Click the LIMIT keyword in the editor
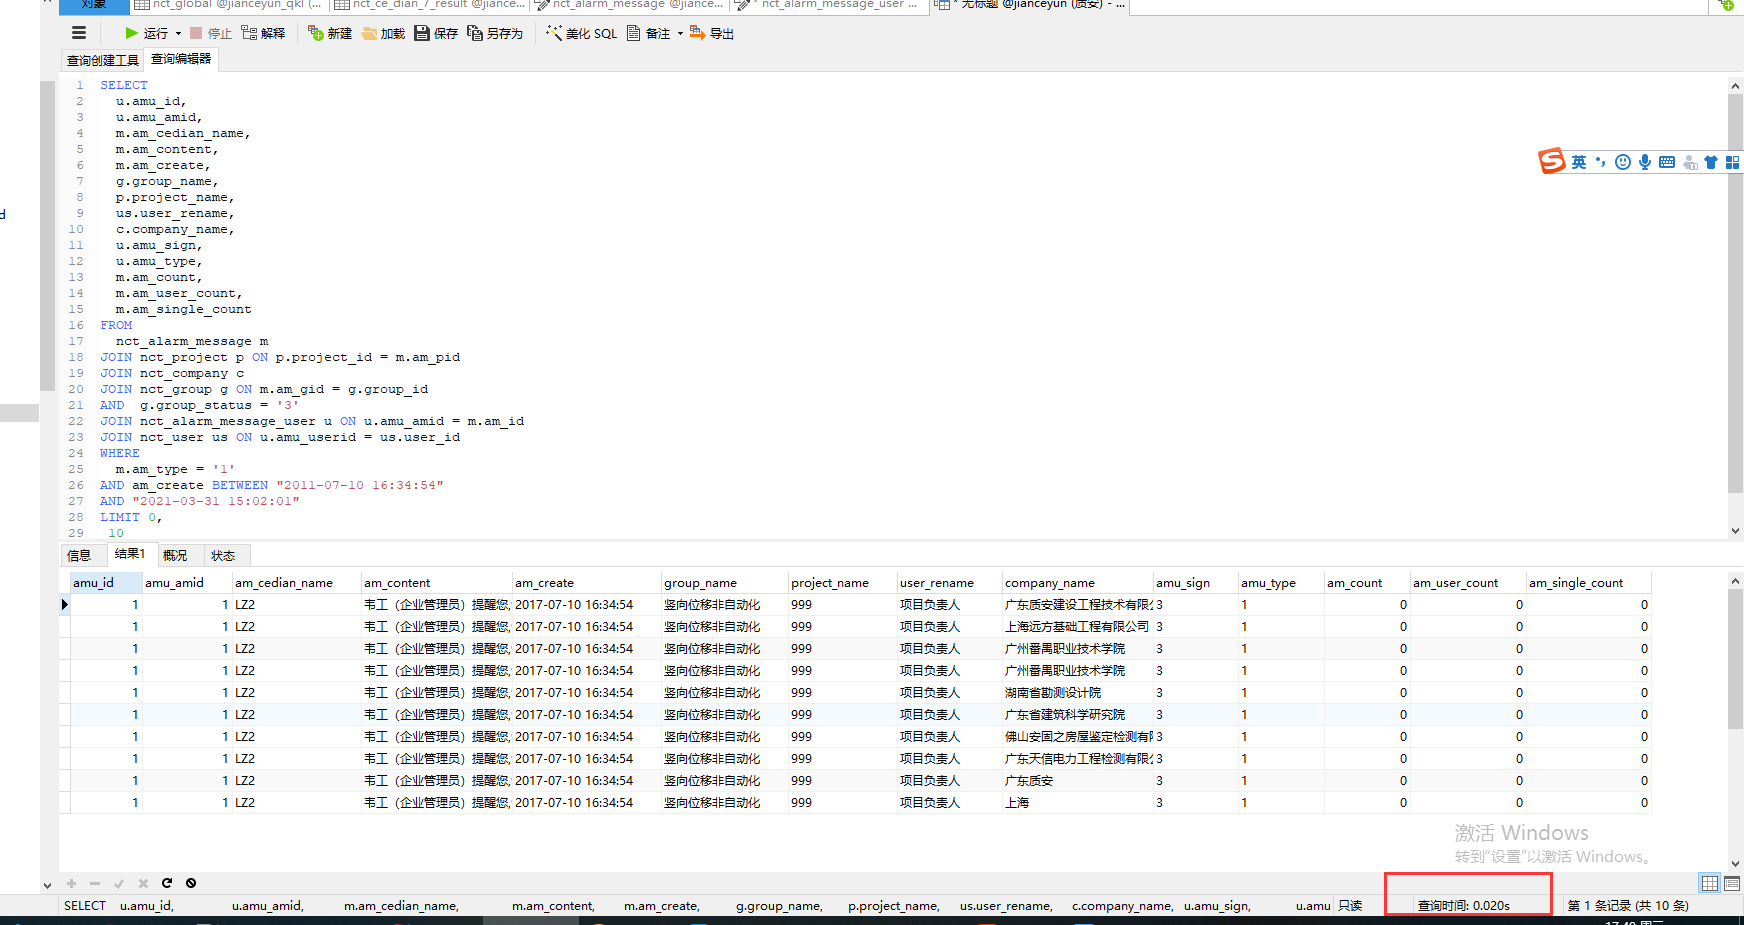 click(x=120, y=517)
